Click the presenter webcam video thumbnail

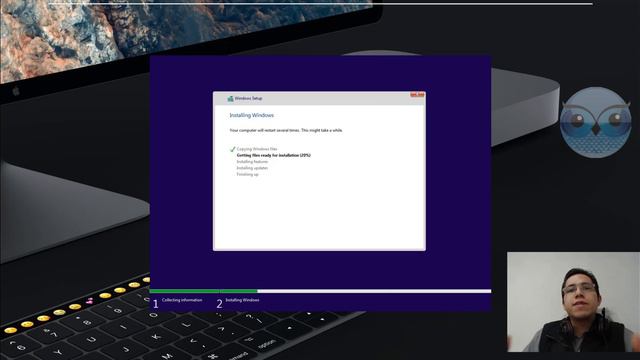tap(573, 302)
